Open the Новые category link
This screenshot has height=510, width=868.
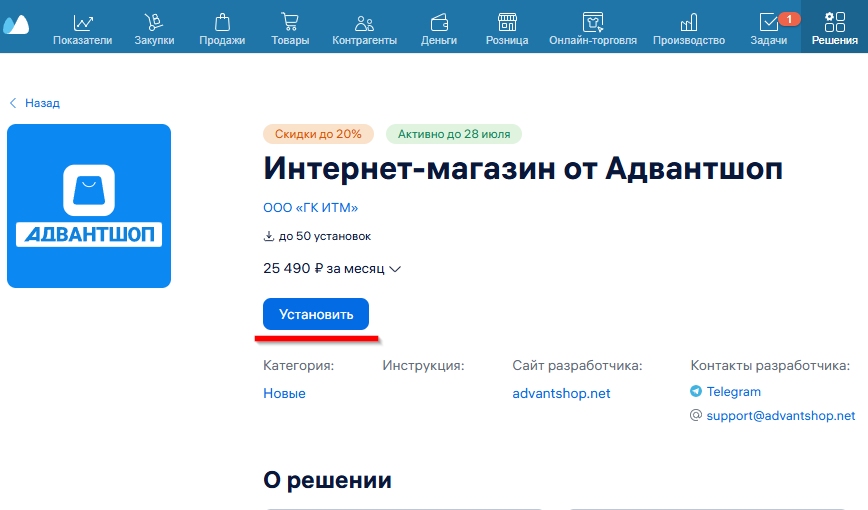[284, 393]
